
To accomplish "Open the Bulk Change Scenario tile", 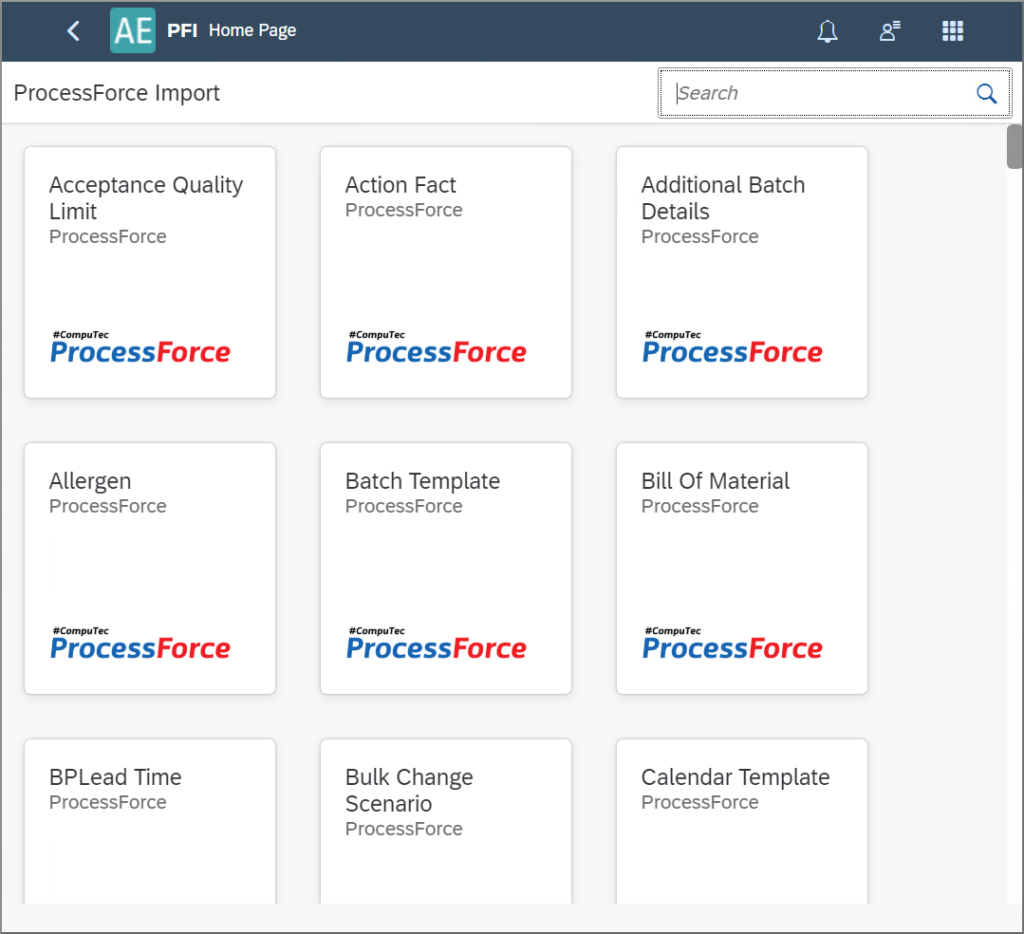I will 446,820.
